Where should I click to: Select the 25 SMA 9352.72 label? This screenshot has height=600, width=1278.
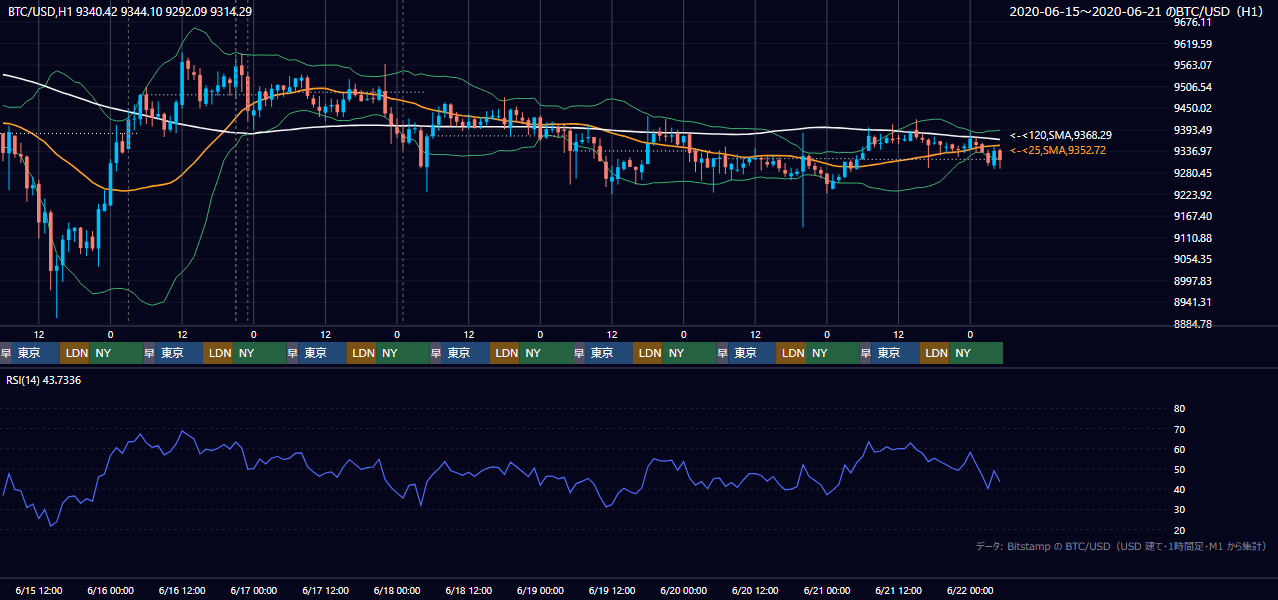point(1058,150)
